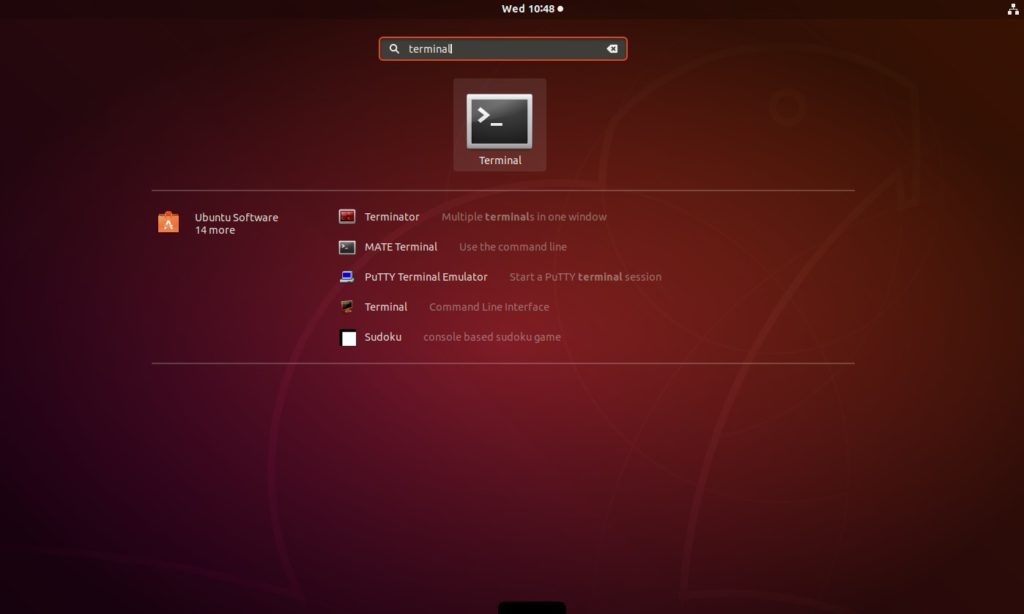Open the network status icon in the top bar
This screenshot has width=1024, height=614.
(x=1014, y=8)
